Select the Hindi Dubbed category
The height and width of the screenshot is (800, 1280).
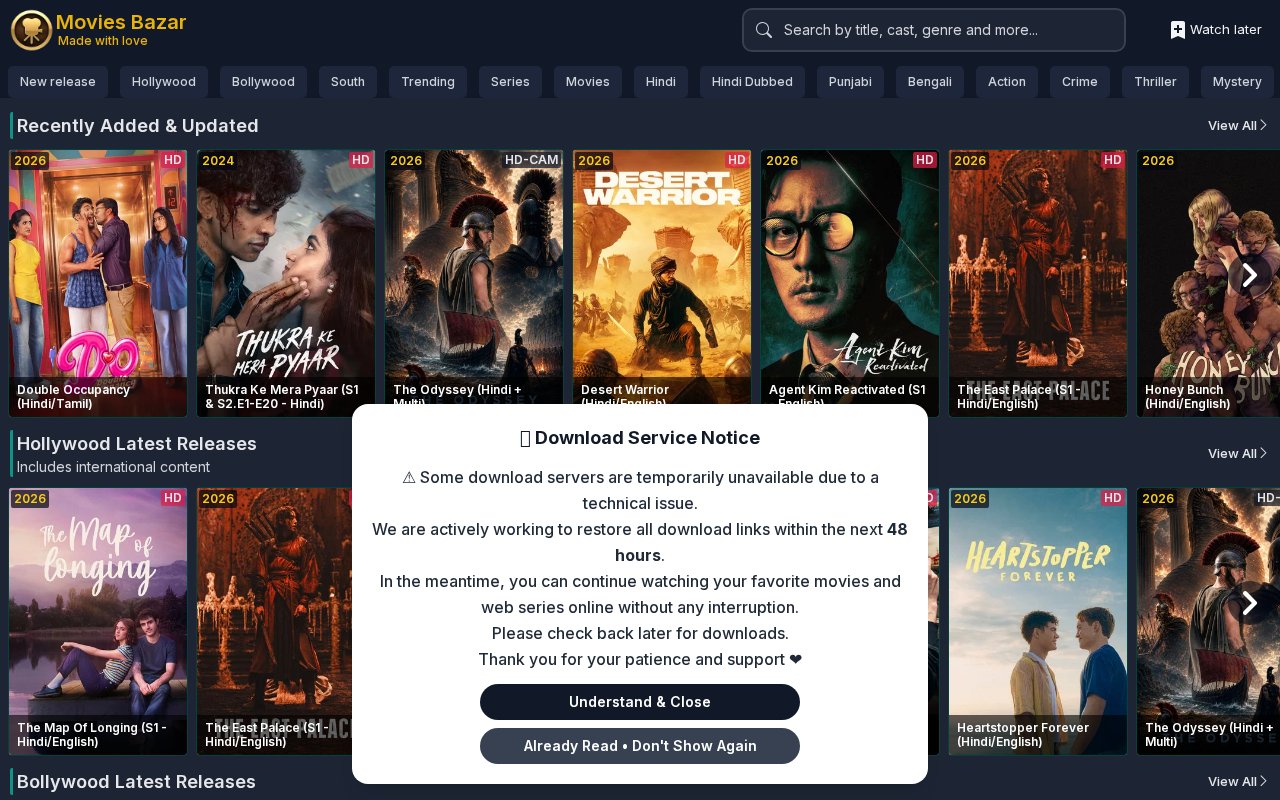point(752,82)
